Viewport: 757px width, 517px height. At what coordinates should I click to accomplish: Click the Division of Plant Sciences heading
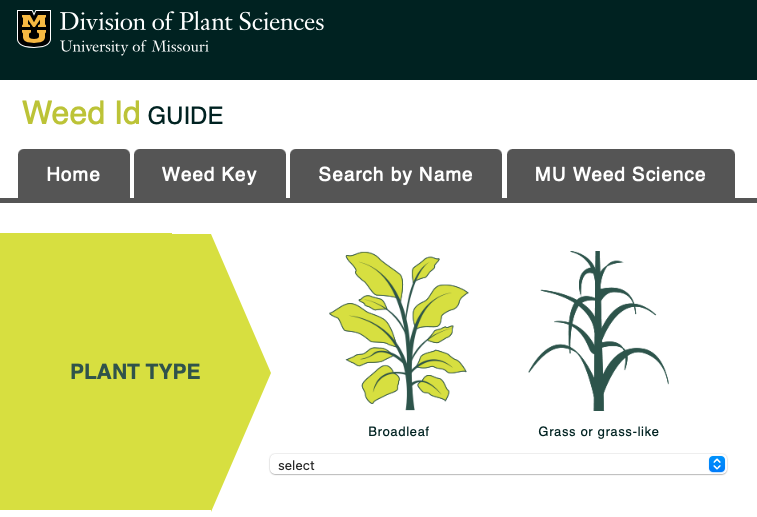click(x=192, y=21)
